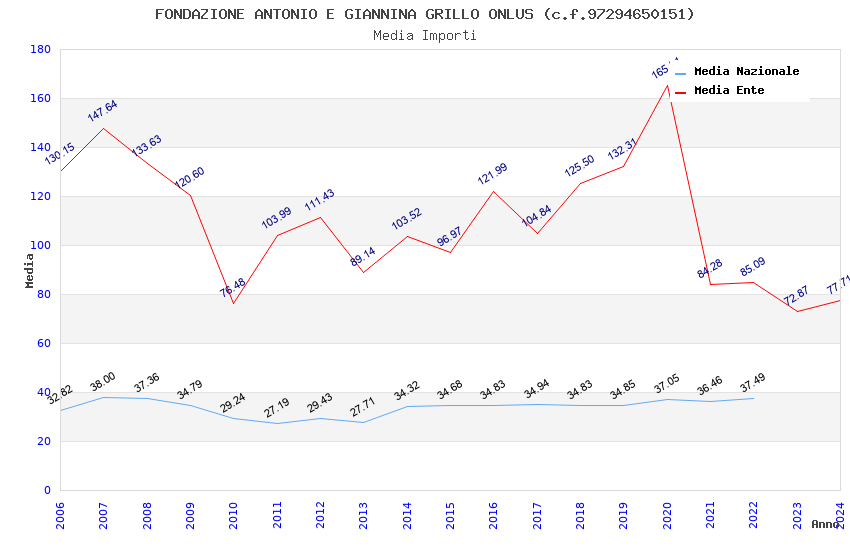Click the 180 y-axis tick label
This screenshot has width=850, height=550.
click(41, 49)
